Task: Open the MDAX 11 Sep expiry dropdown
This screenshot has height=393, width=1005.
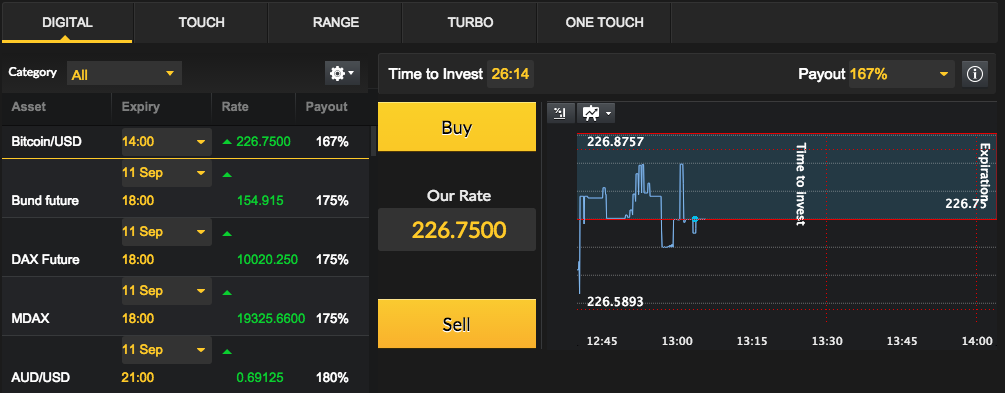Action: pos(167,291)
